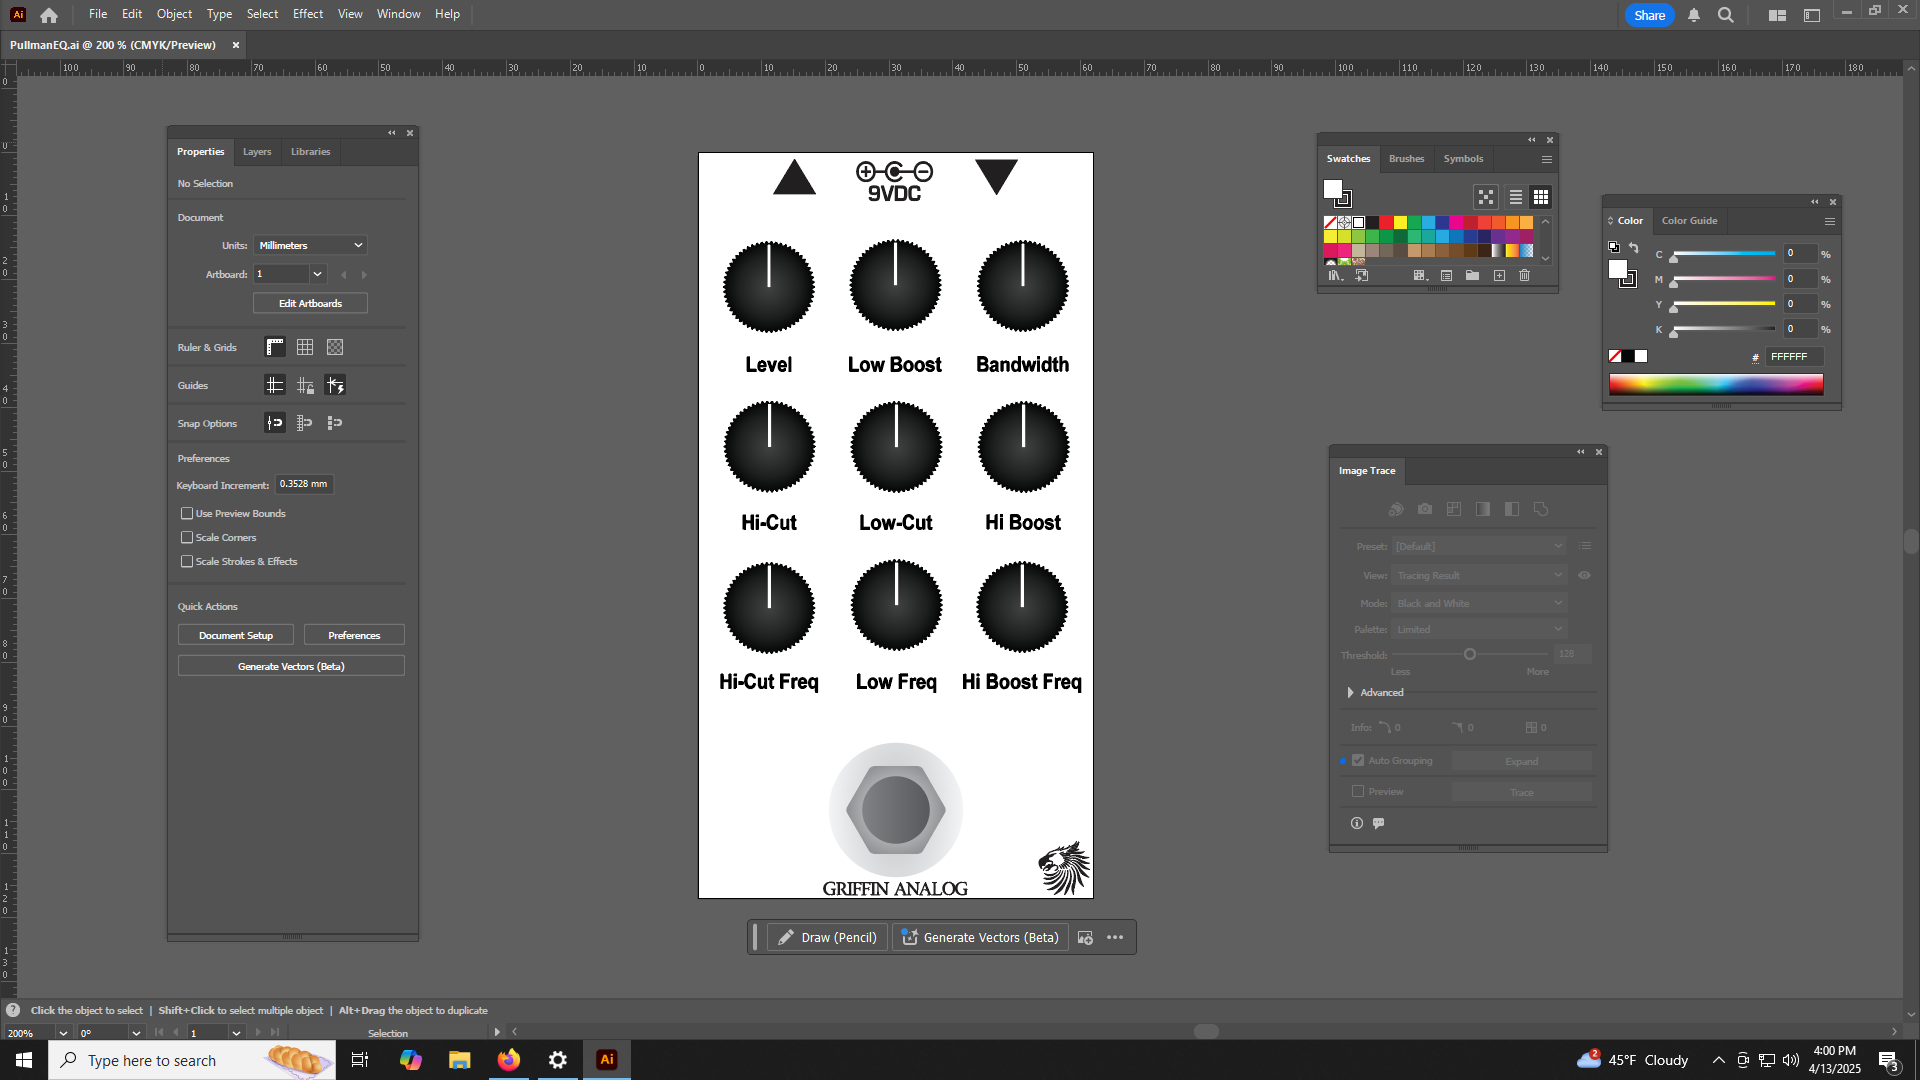Click the Show Guides icon
This screenshot has width=1920, height=1080.
point(275,385)
